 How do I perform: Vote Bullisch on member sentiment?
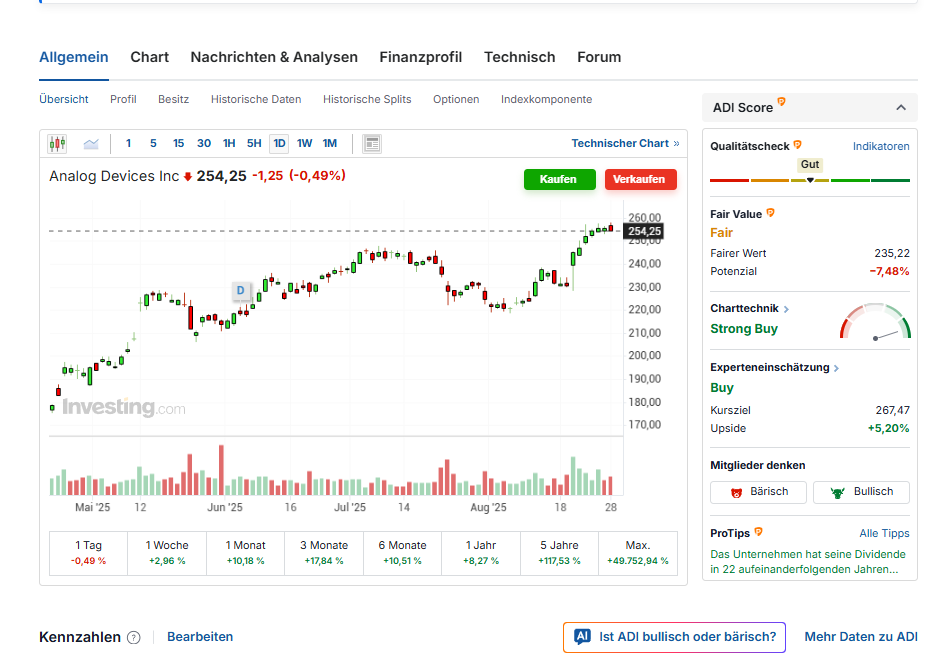[x=861, y=492]
